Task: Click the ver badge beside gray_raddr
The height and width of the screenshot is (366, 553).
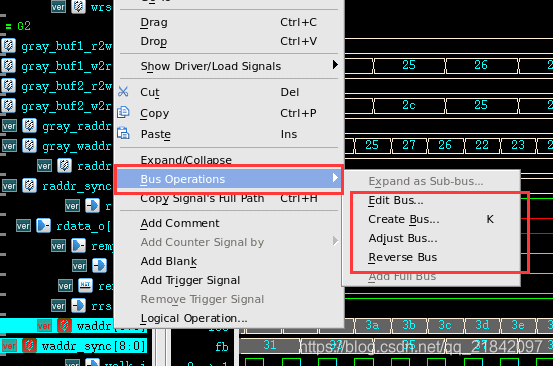Action: pos(9,126)
